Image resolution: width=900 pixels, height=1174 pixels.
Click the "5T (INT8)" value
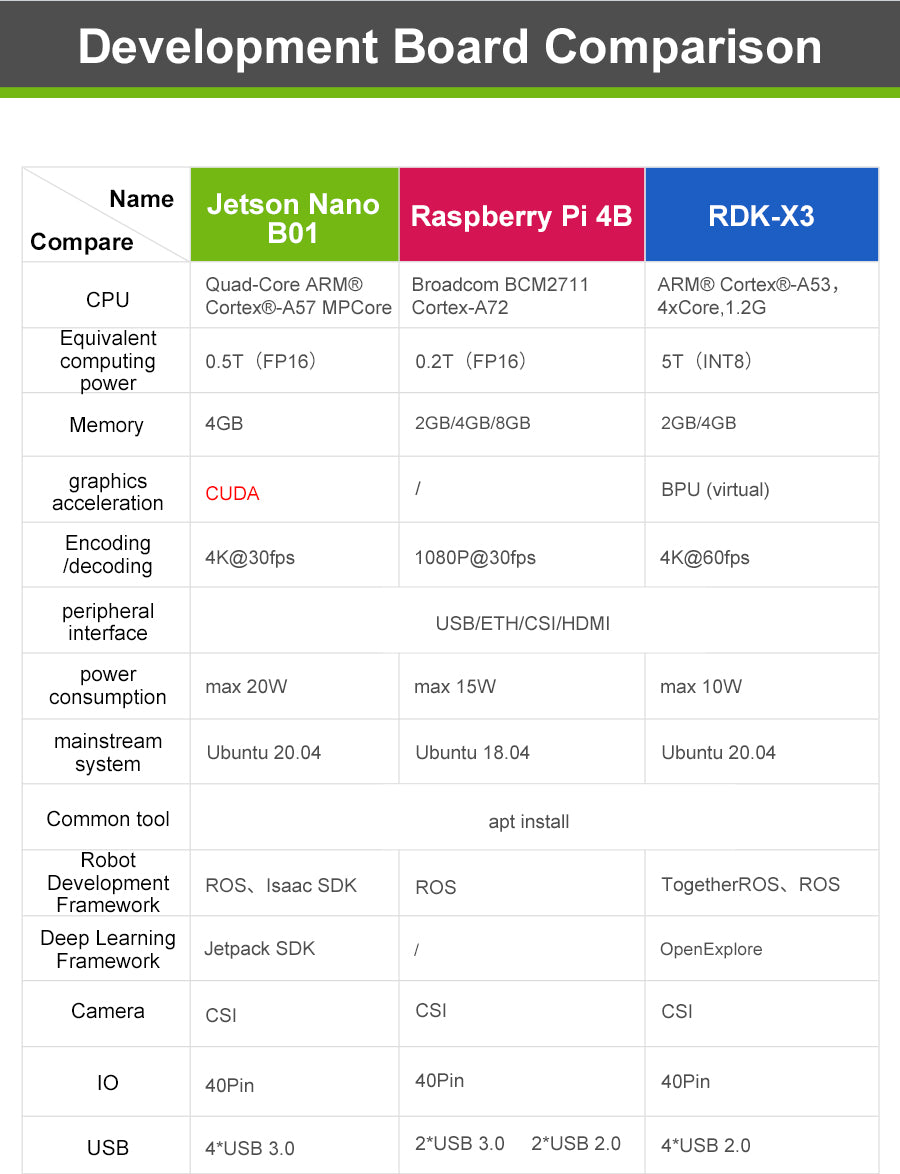click(x=706, y=361)
